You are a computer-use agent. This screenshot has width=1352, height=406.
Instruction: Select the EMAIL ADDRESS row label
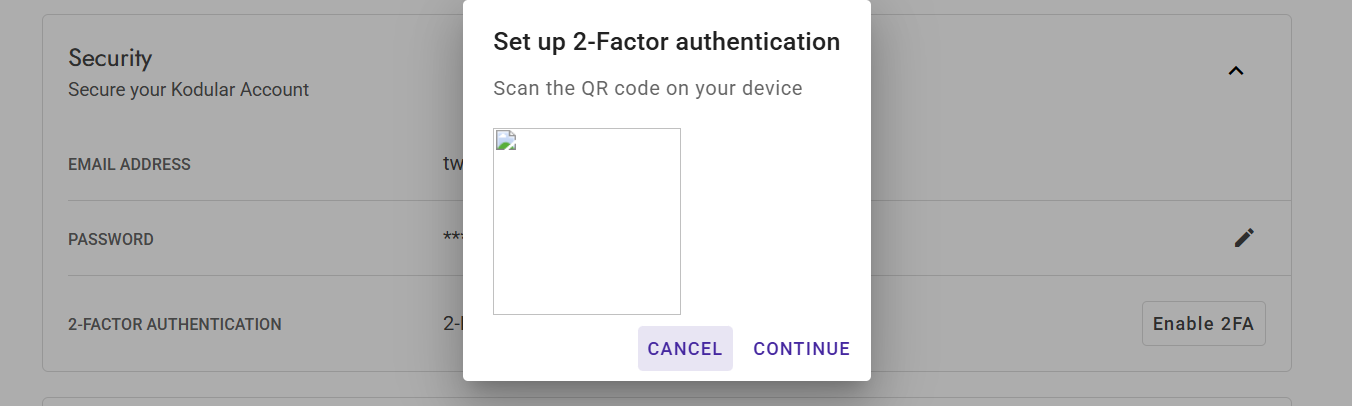tap(129, 164)
